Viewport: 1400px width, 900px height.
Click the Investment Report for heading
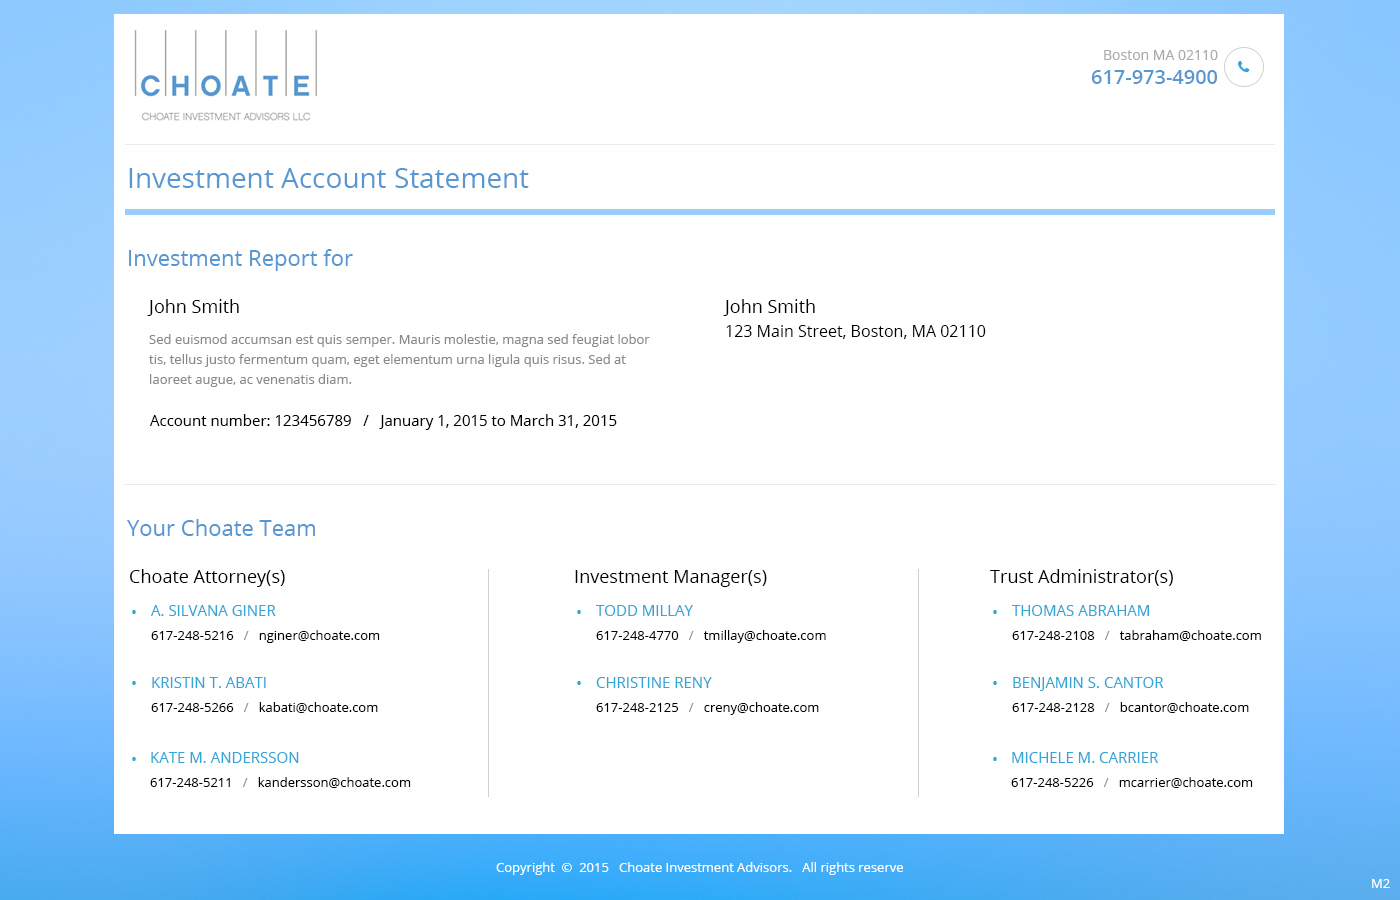pyautogui.click(x=240, y=258)
